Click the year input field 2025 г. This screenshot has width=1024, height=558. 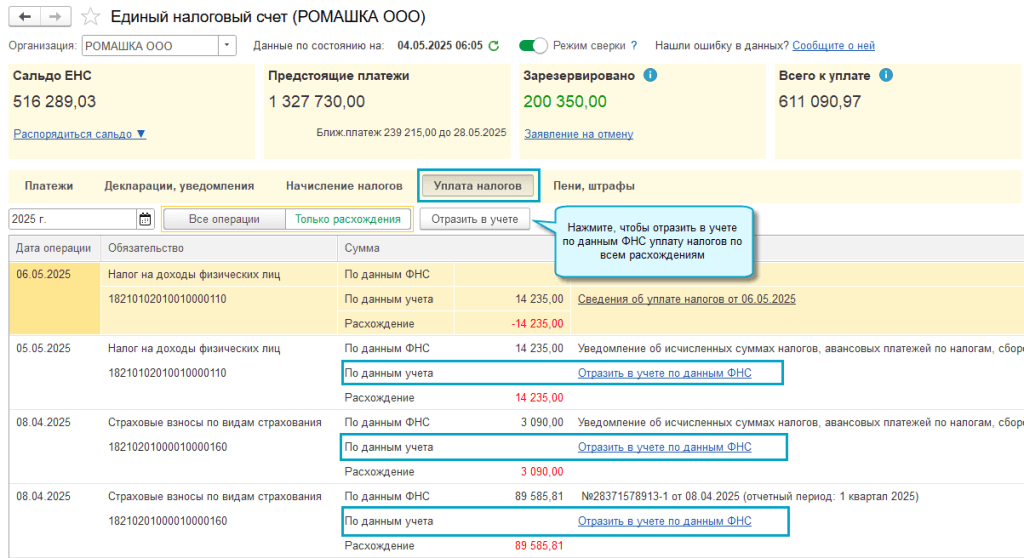coord(70,219)
